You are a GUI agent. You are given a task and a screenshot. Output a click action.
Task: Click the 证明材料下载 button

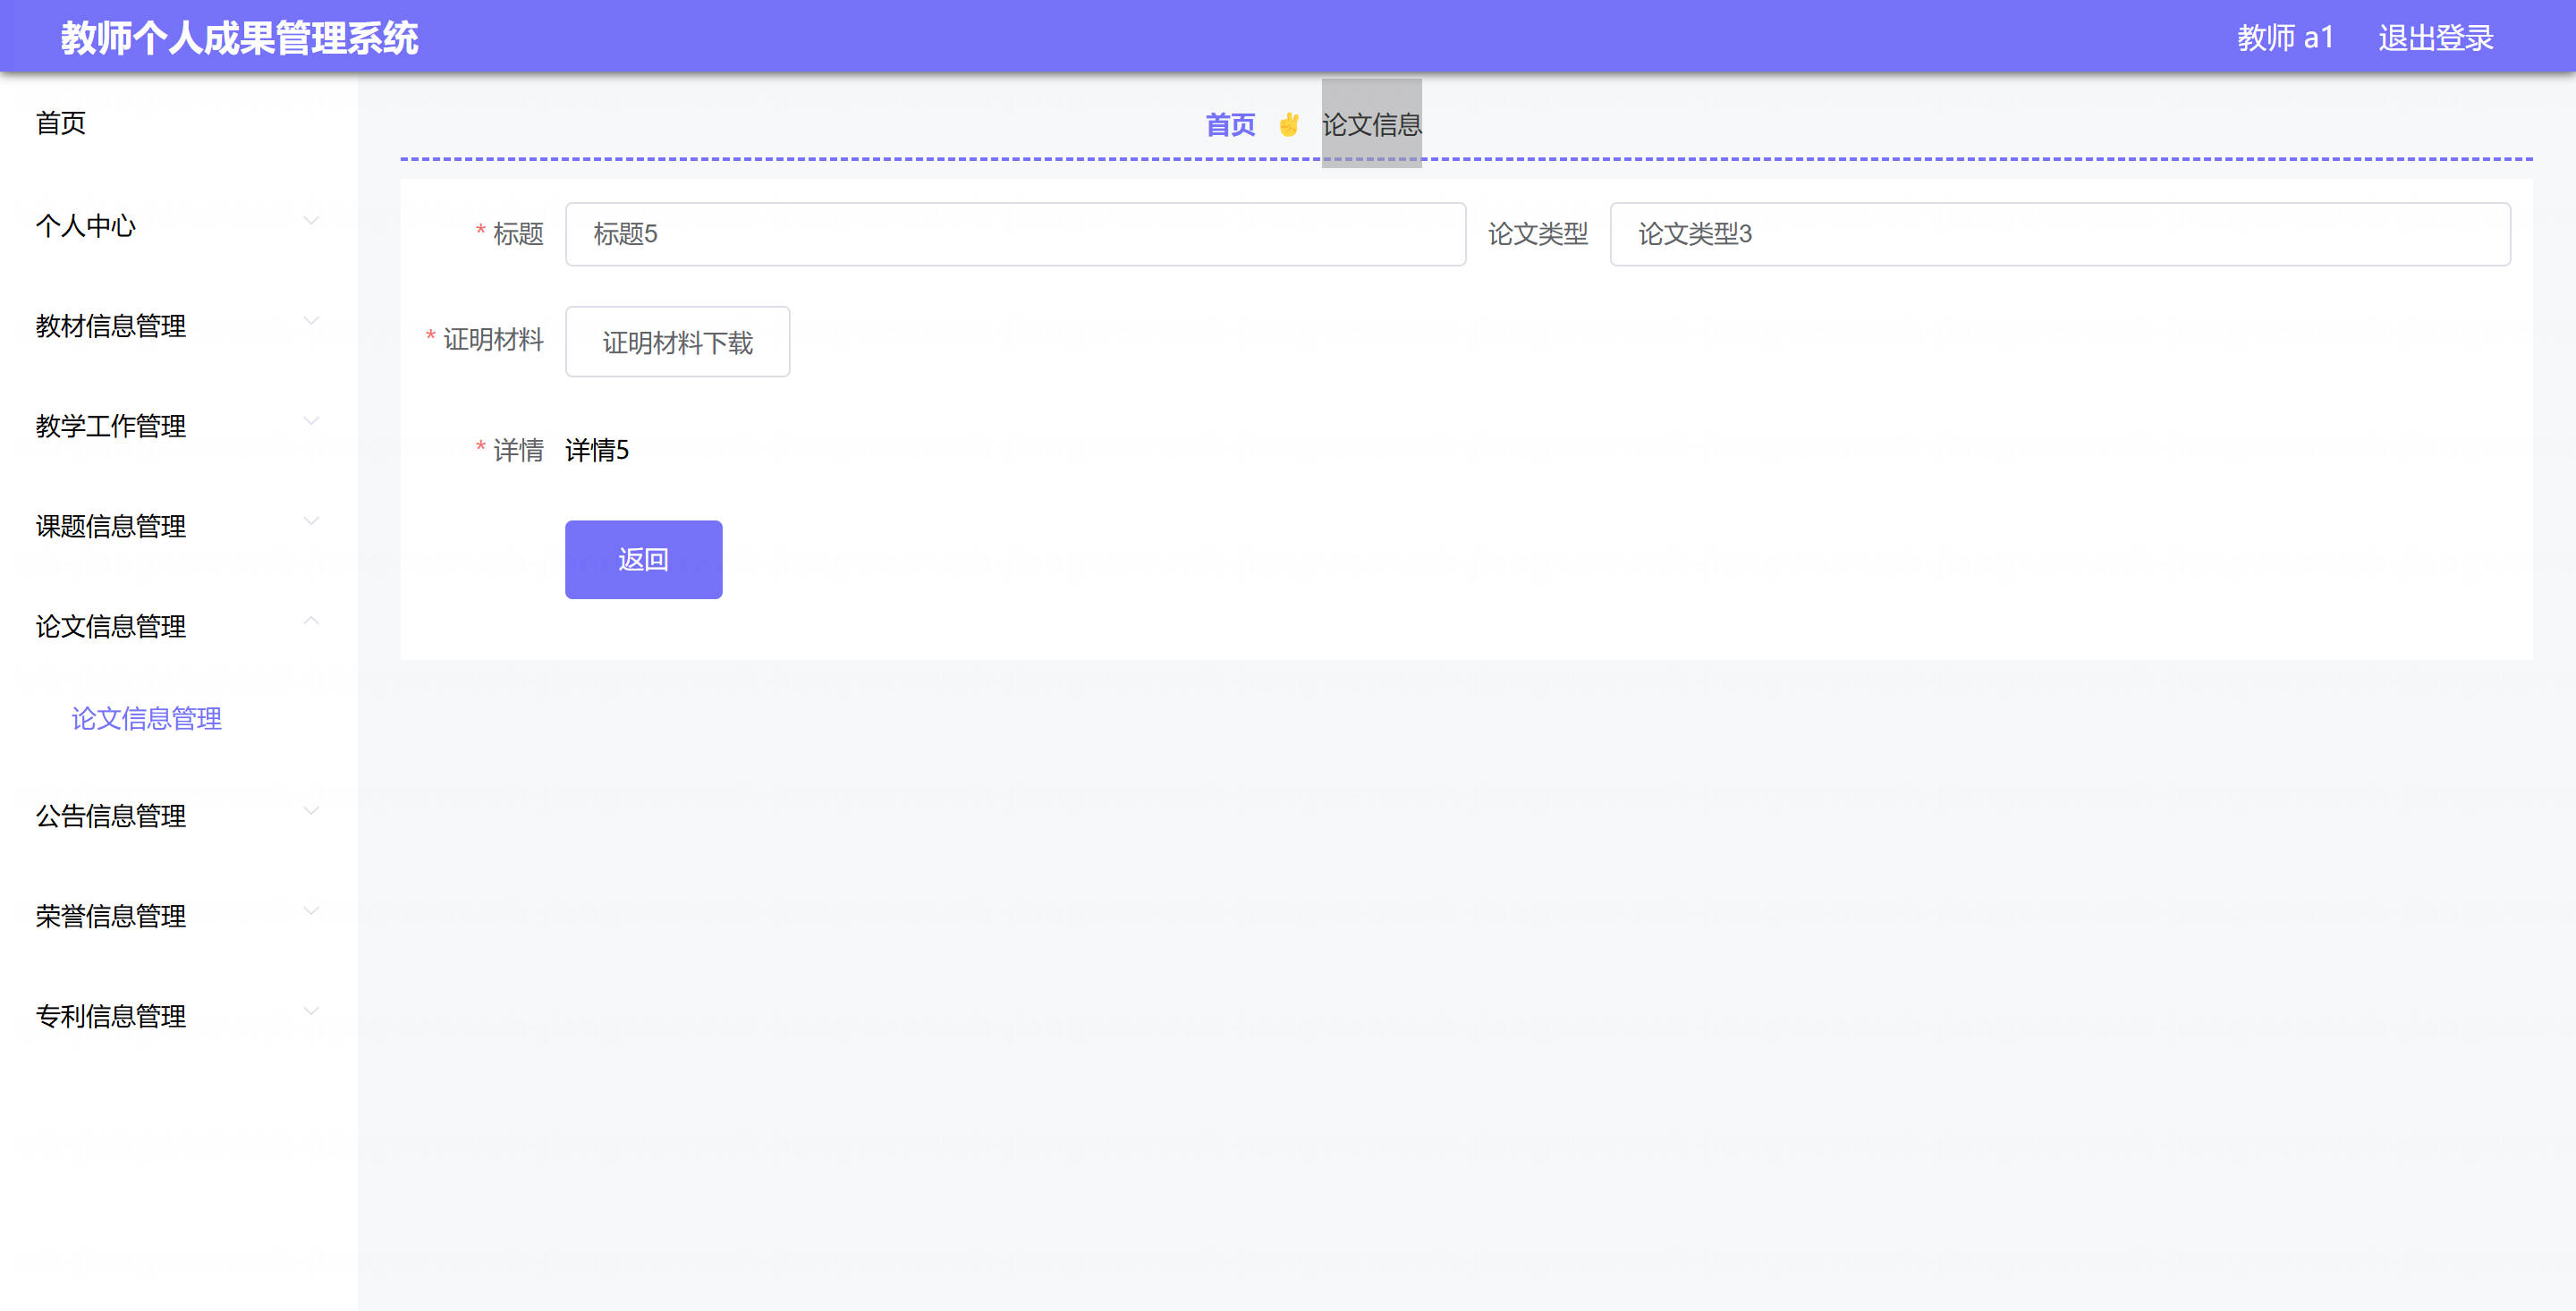[677, 342]
